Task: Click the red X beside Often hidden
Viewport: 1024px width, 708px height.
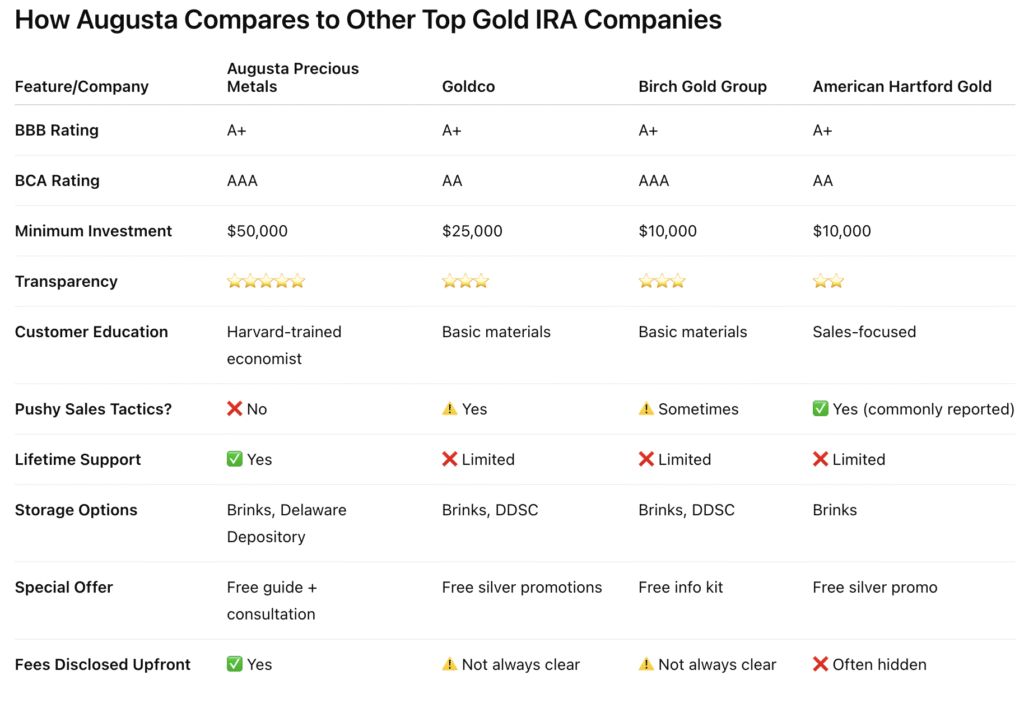Action: [x=821, y=664]
